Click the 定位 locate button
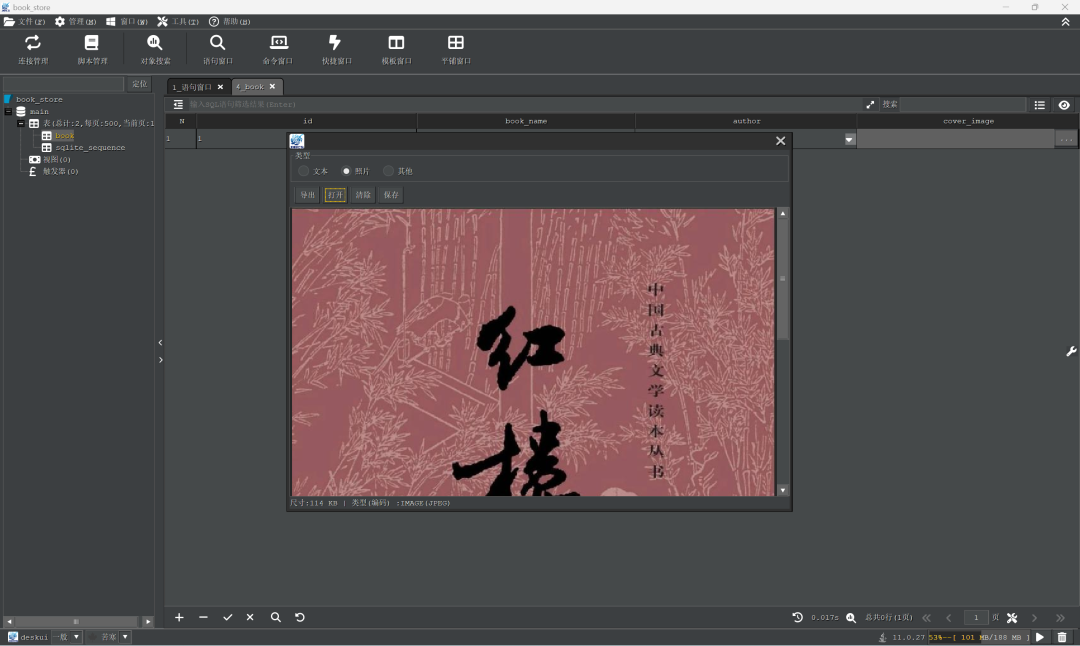The height and width of the screenshot is (646, 1080). (140, 84)
